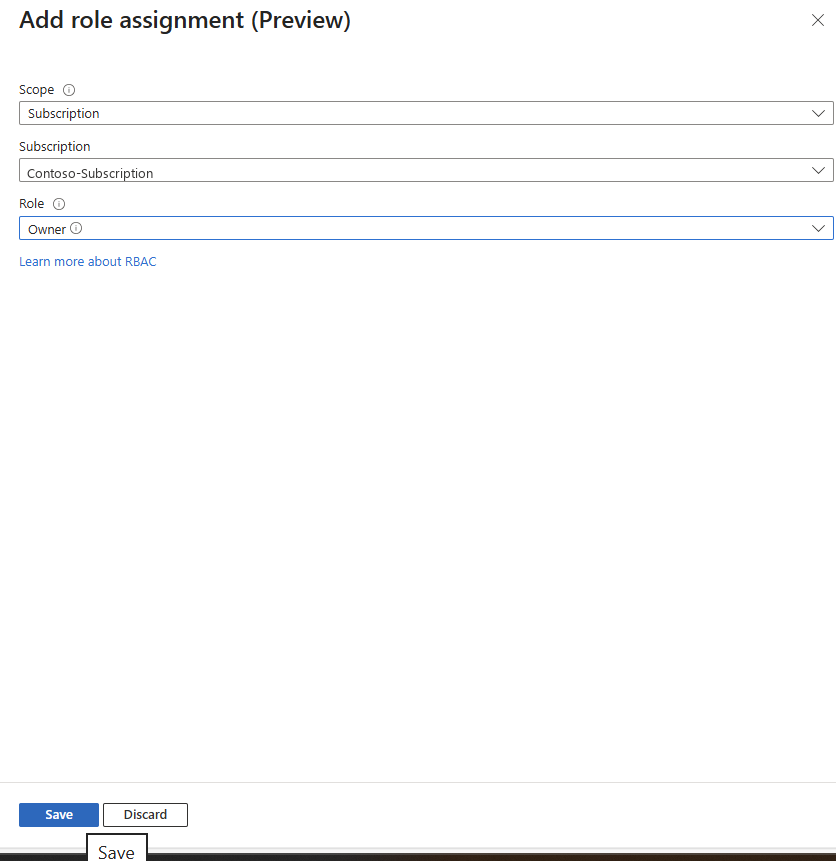Discard the role assignment changes
The height and width of the screenshot is (861, 836).
click(146, 814)
